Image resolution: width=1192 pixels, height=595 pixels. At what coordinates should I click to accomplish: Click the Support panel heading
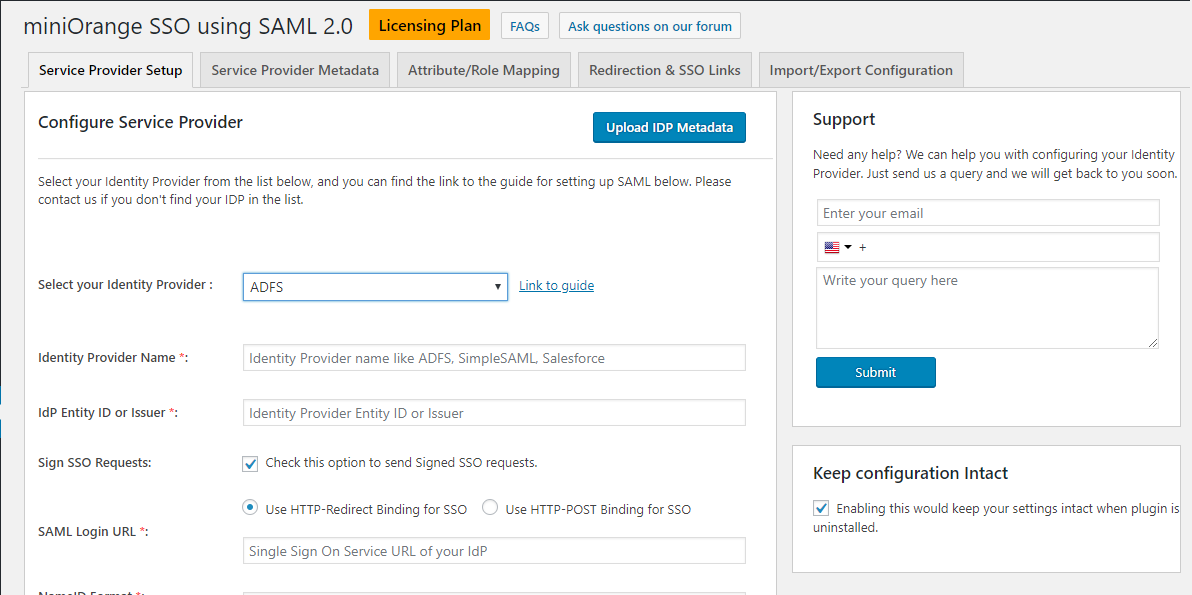coord(844,119)
